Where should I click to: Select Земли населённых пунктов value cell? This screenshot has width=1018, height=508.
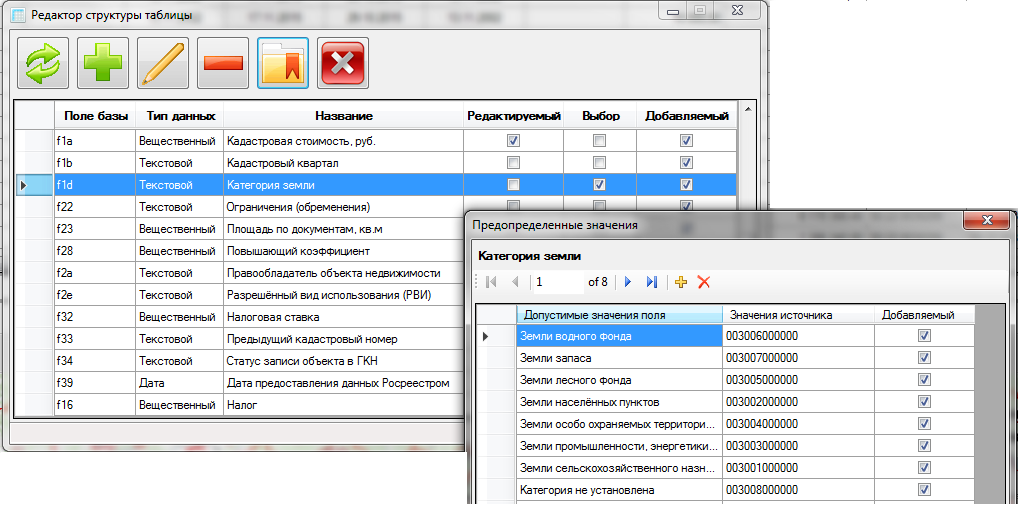619,402
